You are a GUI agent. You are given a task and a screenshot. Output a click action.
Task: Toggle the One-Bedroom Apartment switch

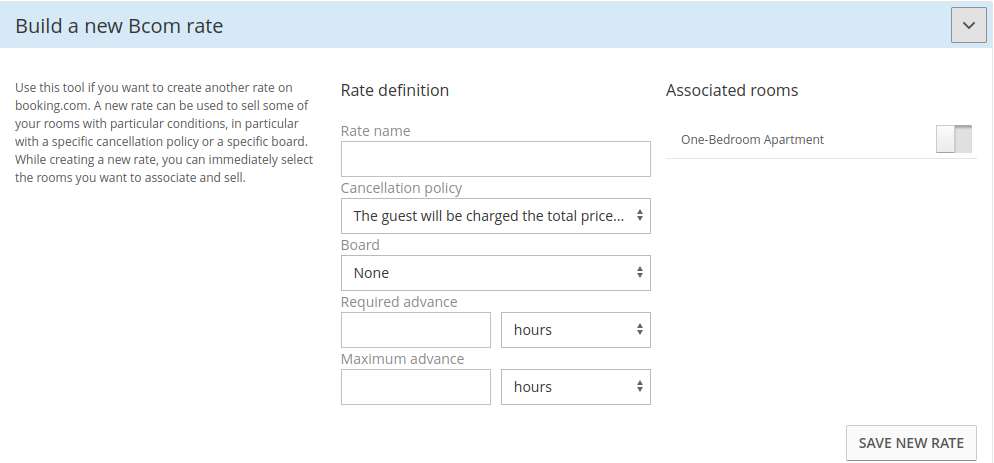point(953,140)
